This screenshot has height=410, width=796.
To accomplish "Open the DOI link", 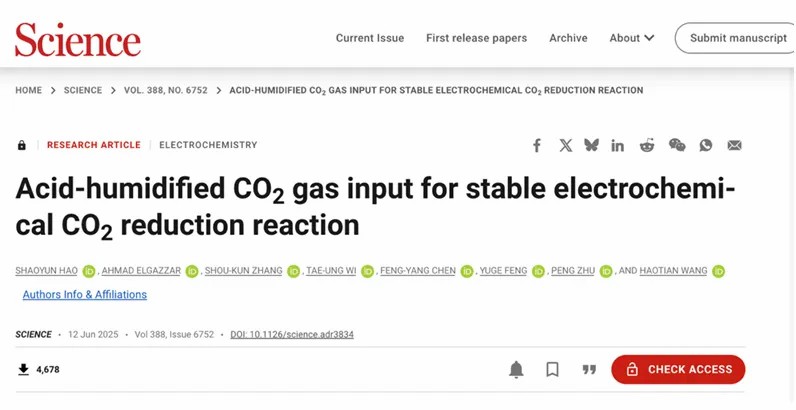I will pyautogui.click(x=292, y=334).
